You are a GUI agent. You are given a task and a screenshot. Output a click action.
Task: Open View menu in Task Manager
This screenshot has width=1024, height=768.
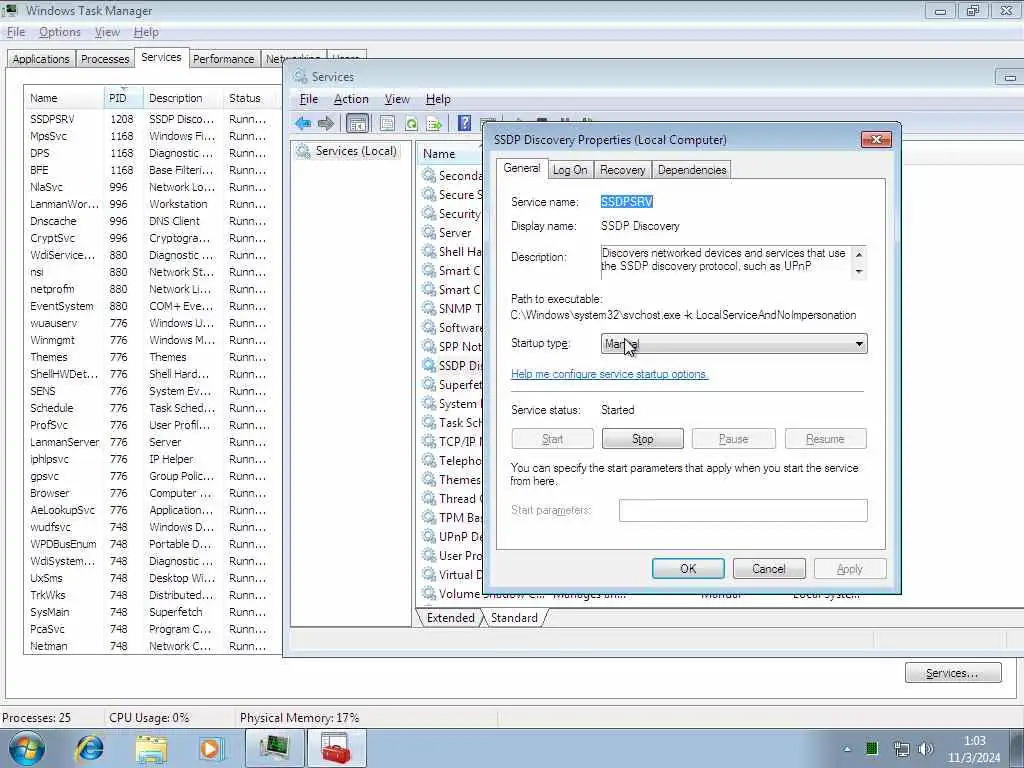point(107,32)
